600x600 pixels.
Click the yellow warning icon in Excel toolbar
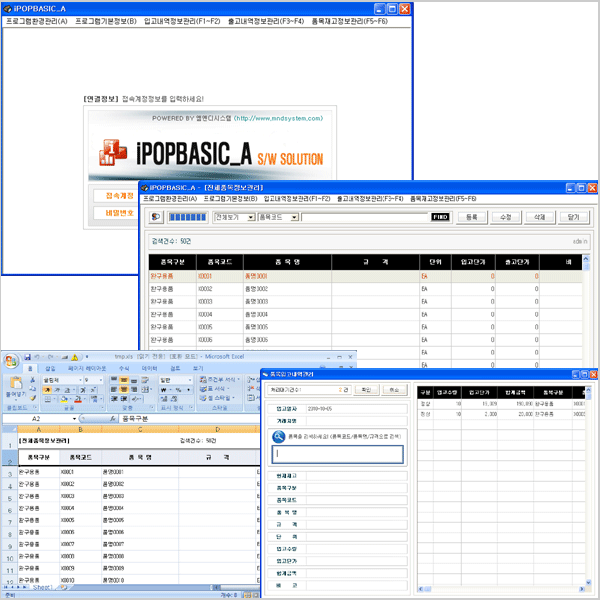pos(75,357)
